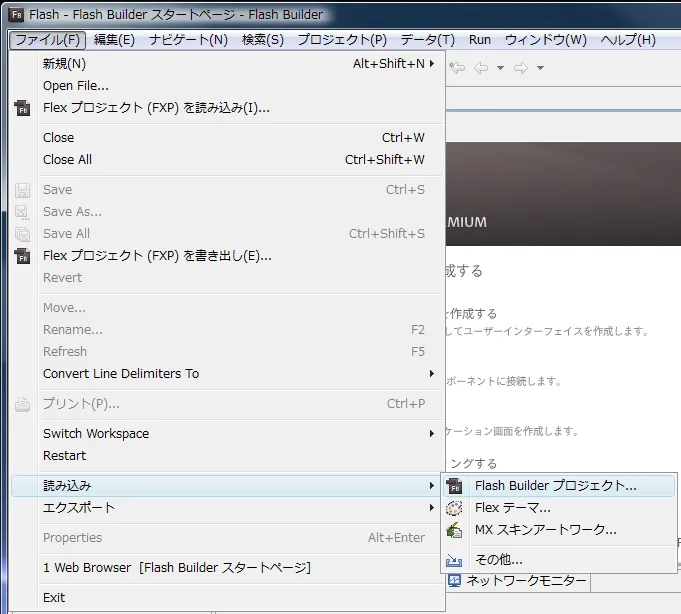
Task: Open the 検索(S) menu
Action: click(x=263, y=40)
